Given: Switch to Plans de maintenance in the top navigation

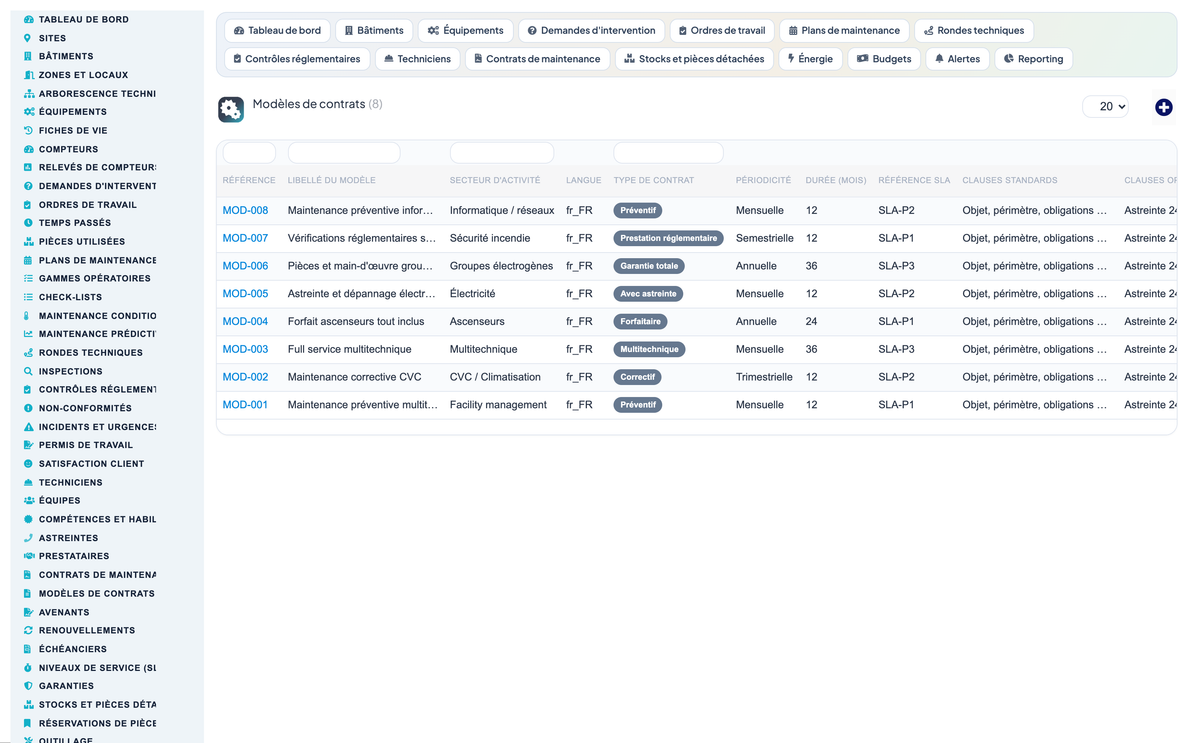Looking at the screenshot, I should 844,31.
